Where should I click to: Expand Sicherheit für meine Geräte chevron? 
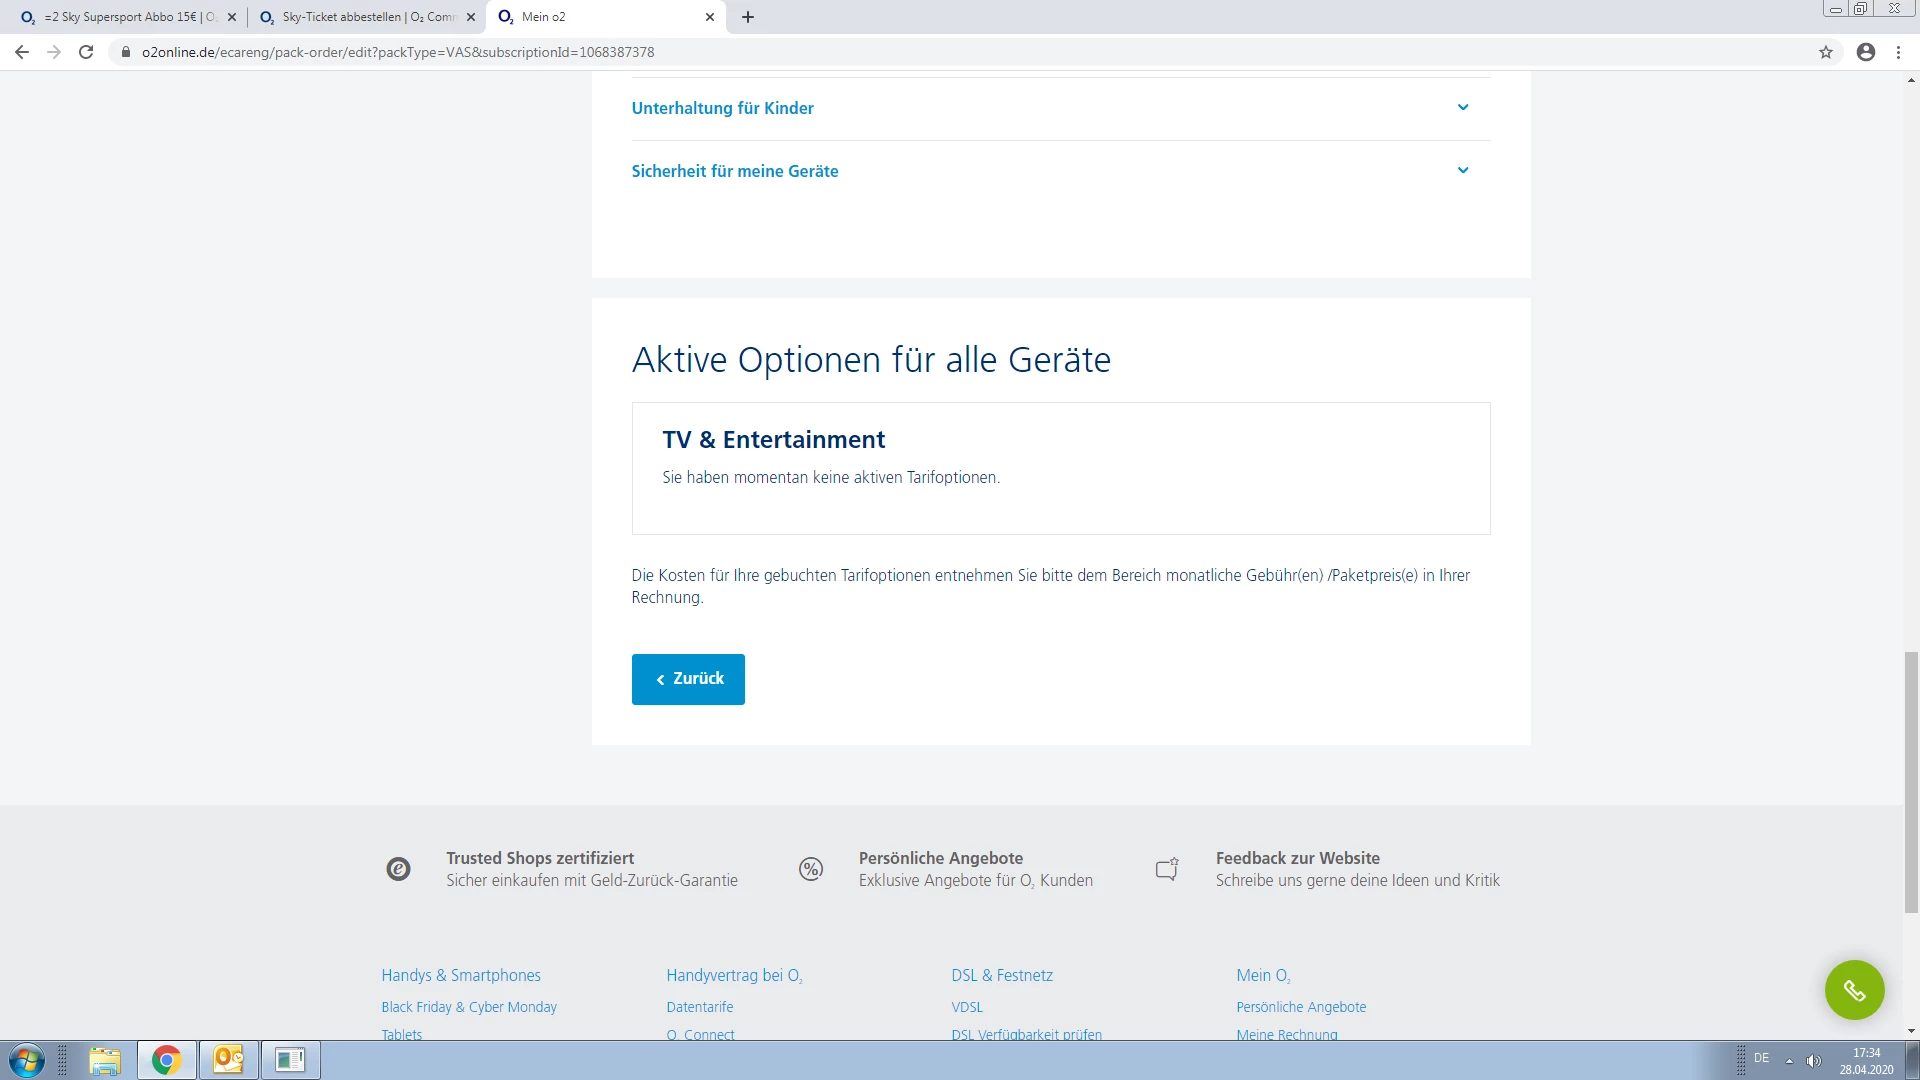(x=1462, y=171)
